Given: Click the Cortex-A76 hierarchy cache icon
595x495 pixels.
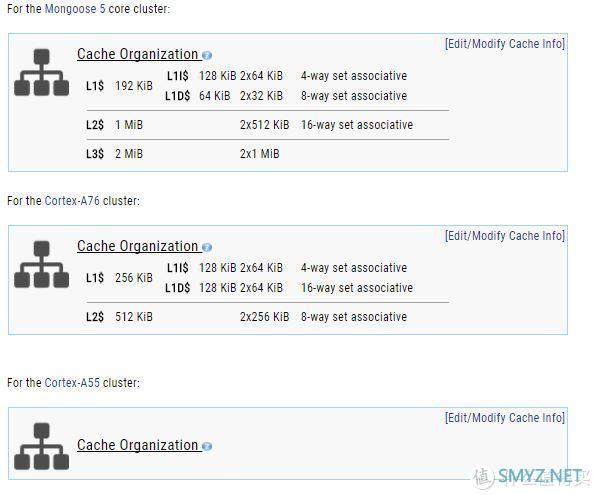Looking at the screenshot, I should click(41, 264).
